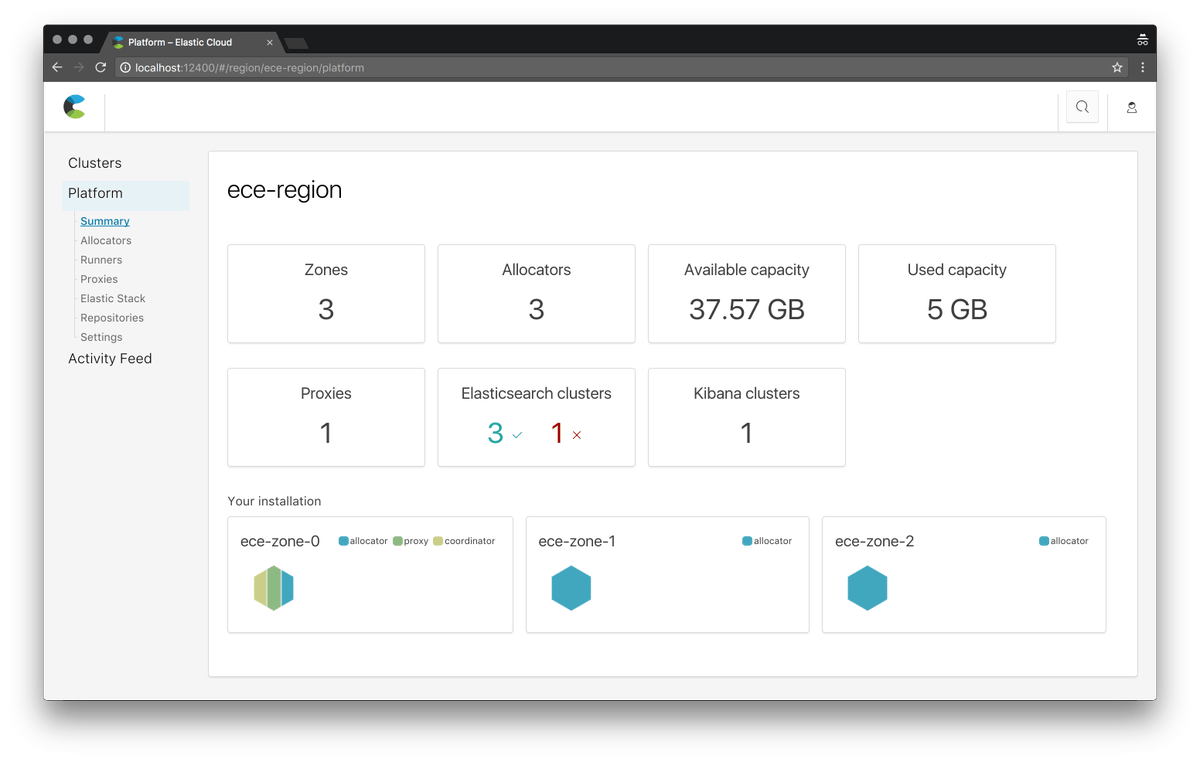Click the allocator badge on ece-zone-1
Image resolution: width=1200 pixels, height=762 pixels.
click(x=766, y=540)
